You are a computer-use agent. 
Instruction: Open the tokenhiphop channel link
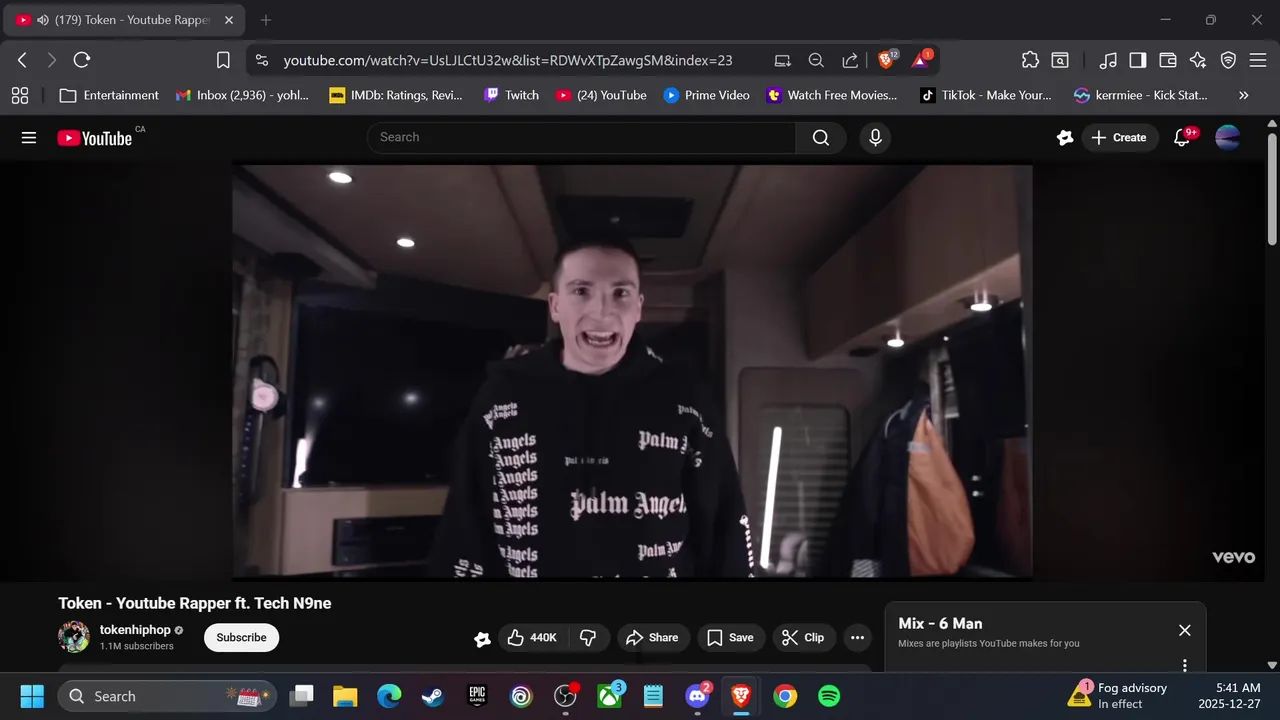coord(135,630)
